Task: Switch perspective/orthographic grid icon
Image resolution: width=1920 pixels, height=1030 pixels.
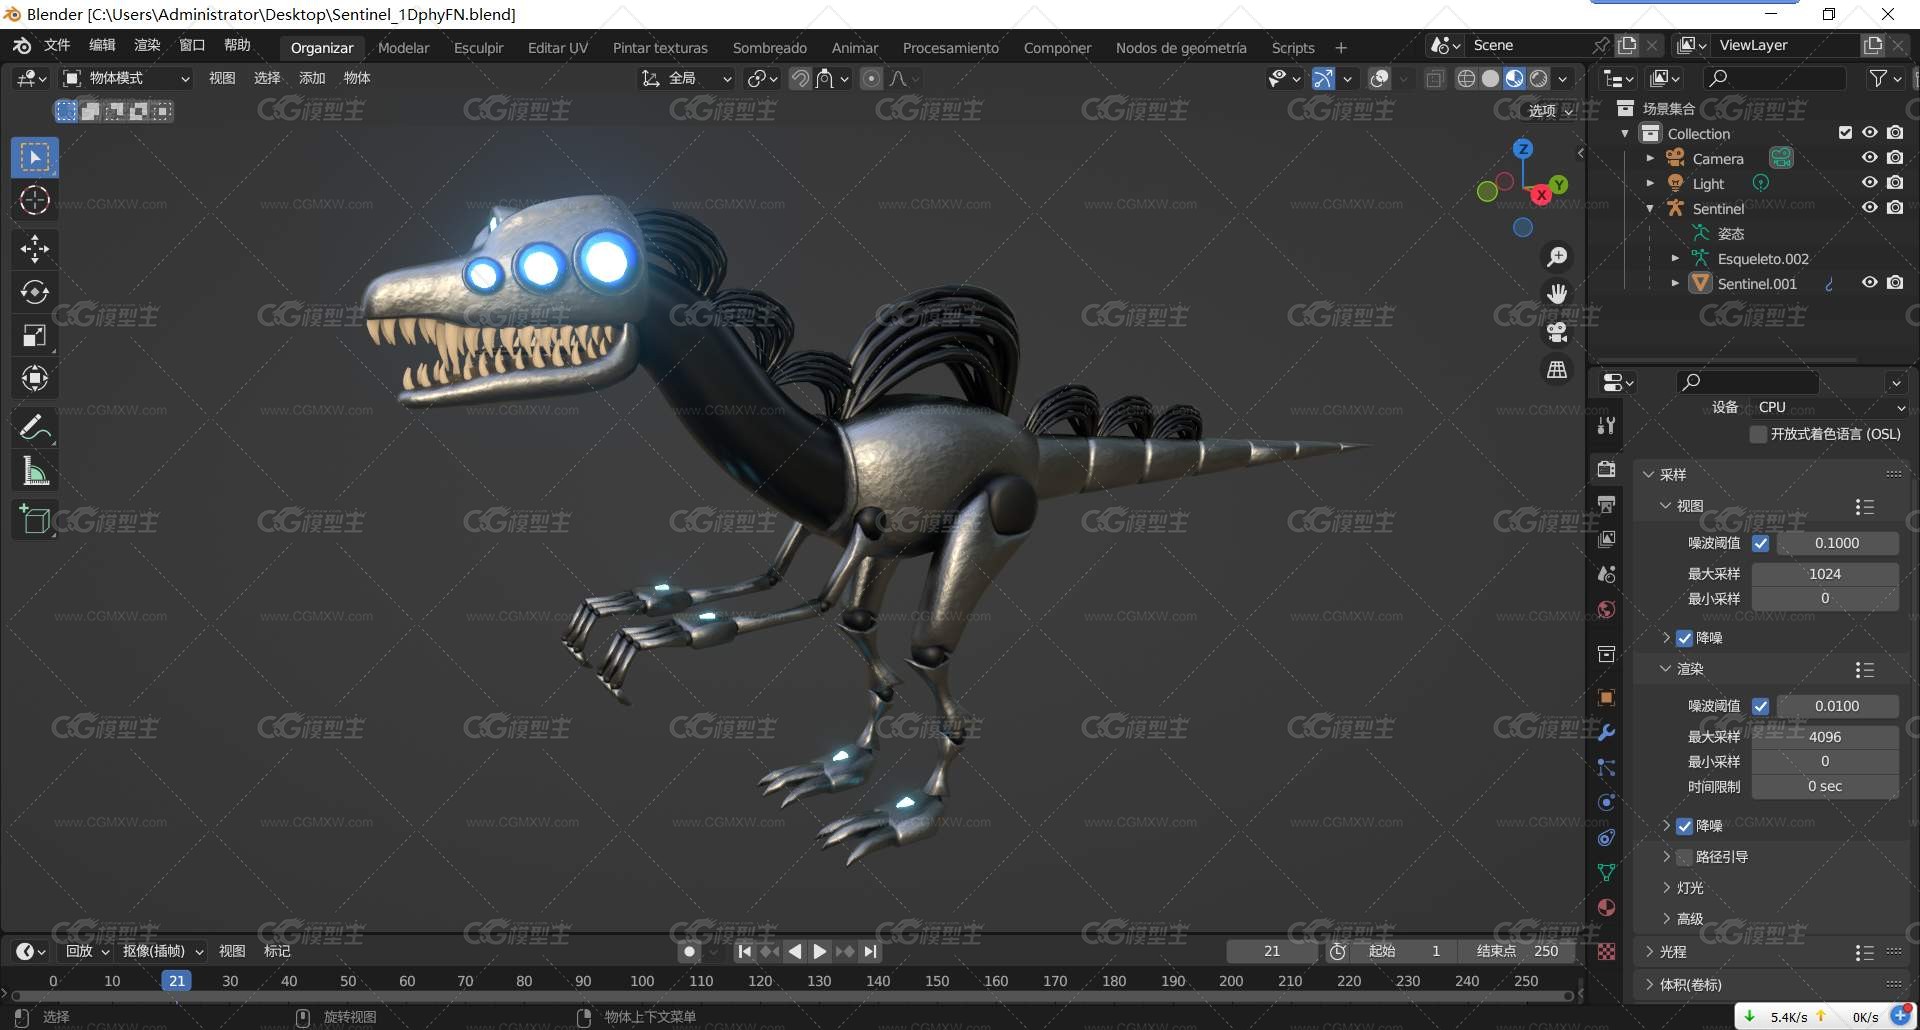Action: tap(1557, 370)
